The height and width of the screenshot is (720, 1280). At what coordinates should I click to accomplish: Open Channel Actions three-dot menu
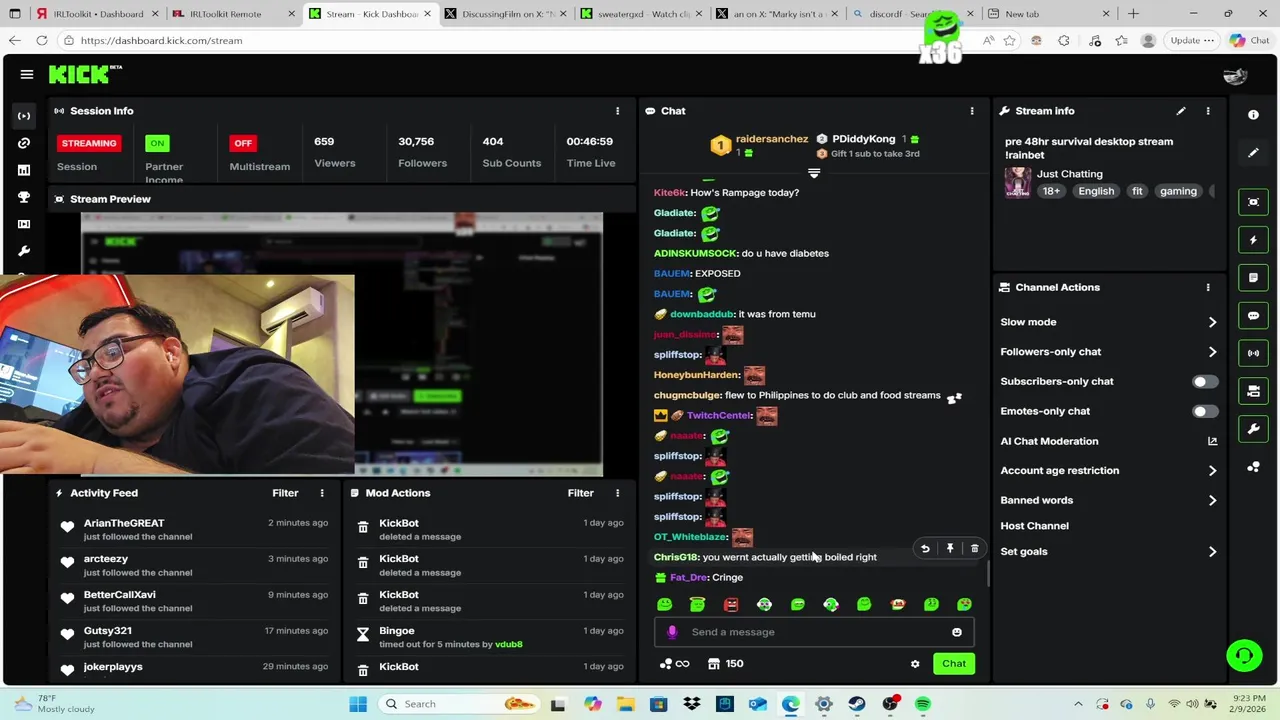point(1208,287)
